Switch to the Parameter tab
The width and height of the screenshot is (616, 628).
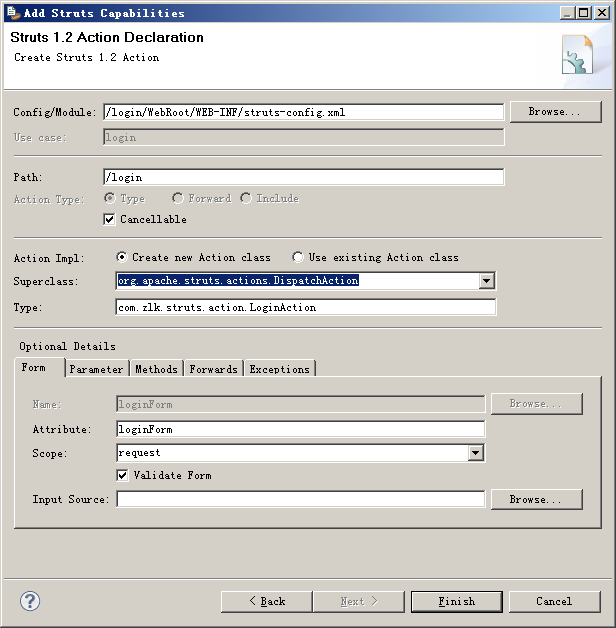[96, 369]
